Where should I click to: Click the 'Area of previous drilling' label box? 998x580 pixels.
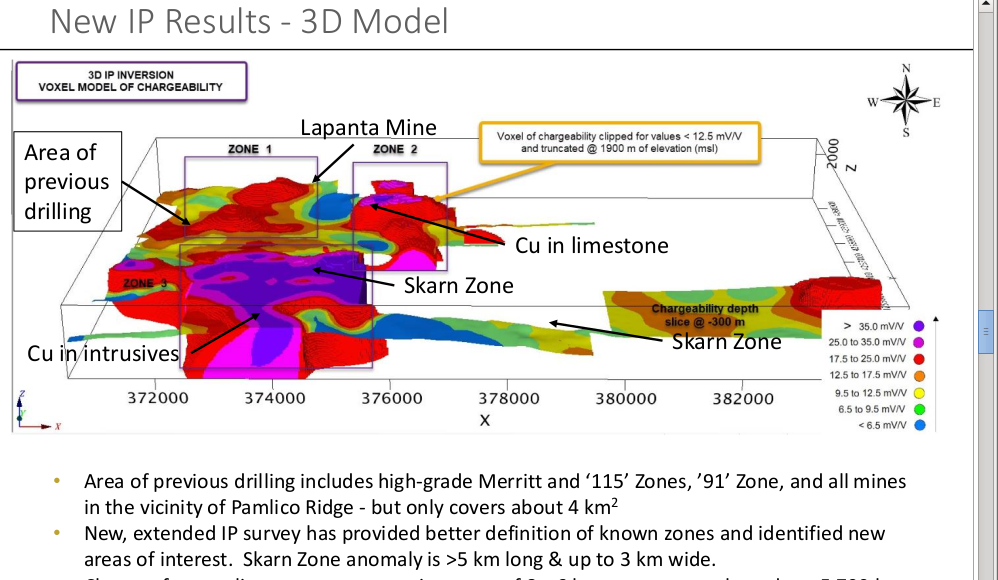click(x=67, y=181)
